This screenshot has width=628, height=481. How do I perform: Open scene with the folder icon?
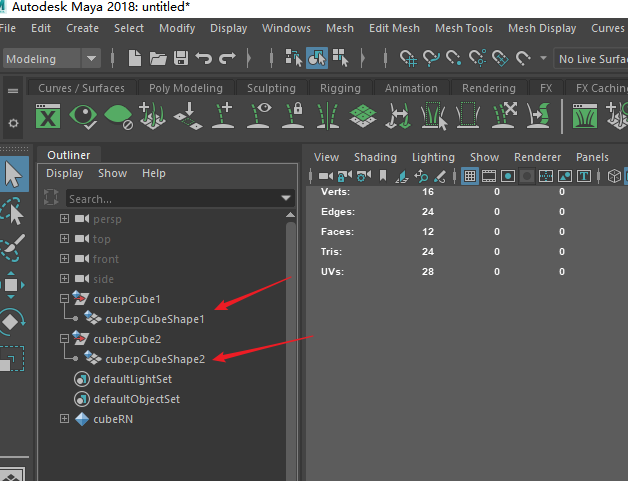[158, 59]
